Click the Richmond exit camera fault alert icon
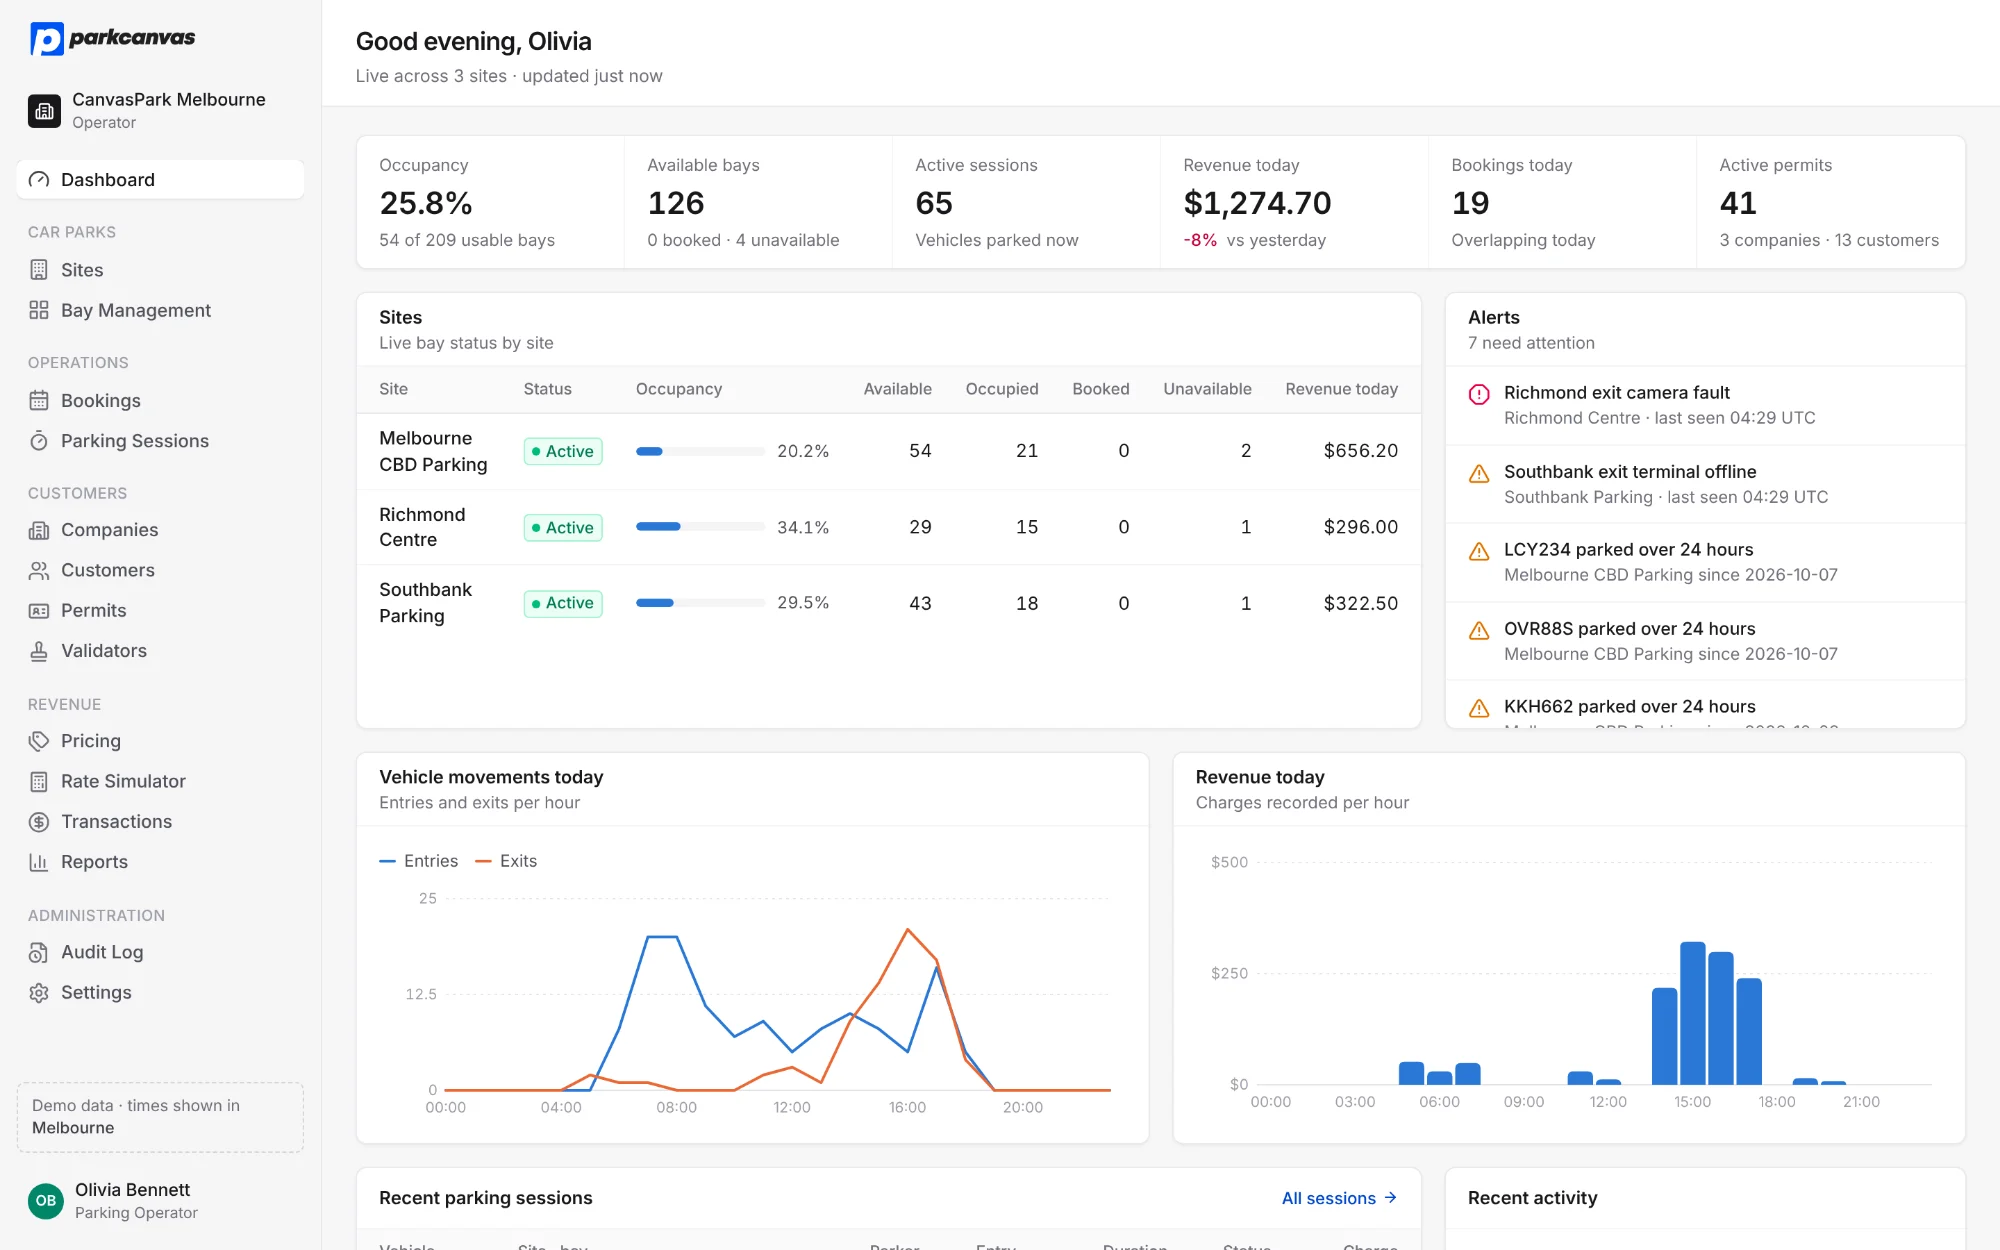The image size is (2000, 1250). 1479,394
